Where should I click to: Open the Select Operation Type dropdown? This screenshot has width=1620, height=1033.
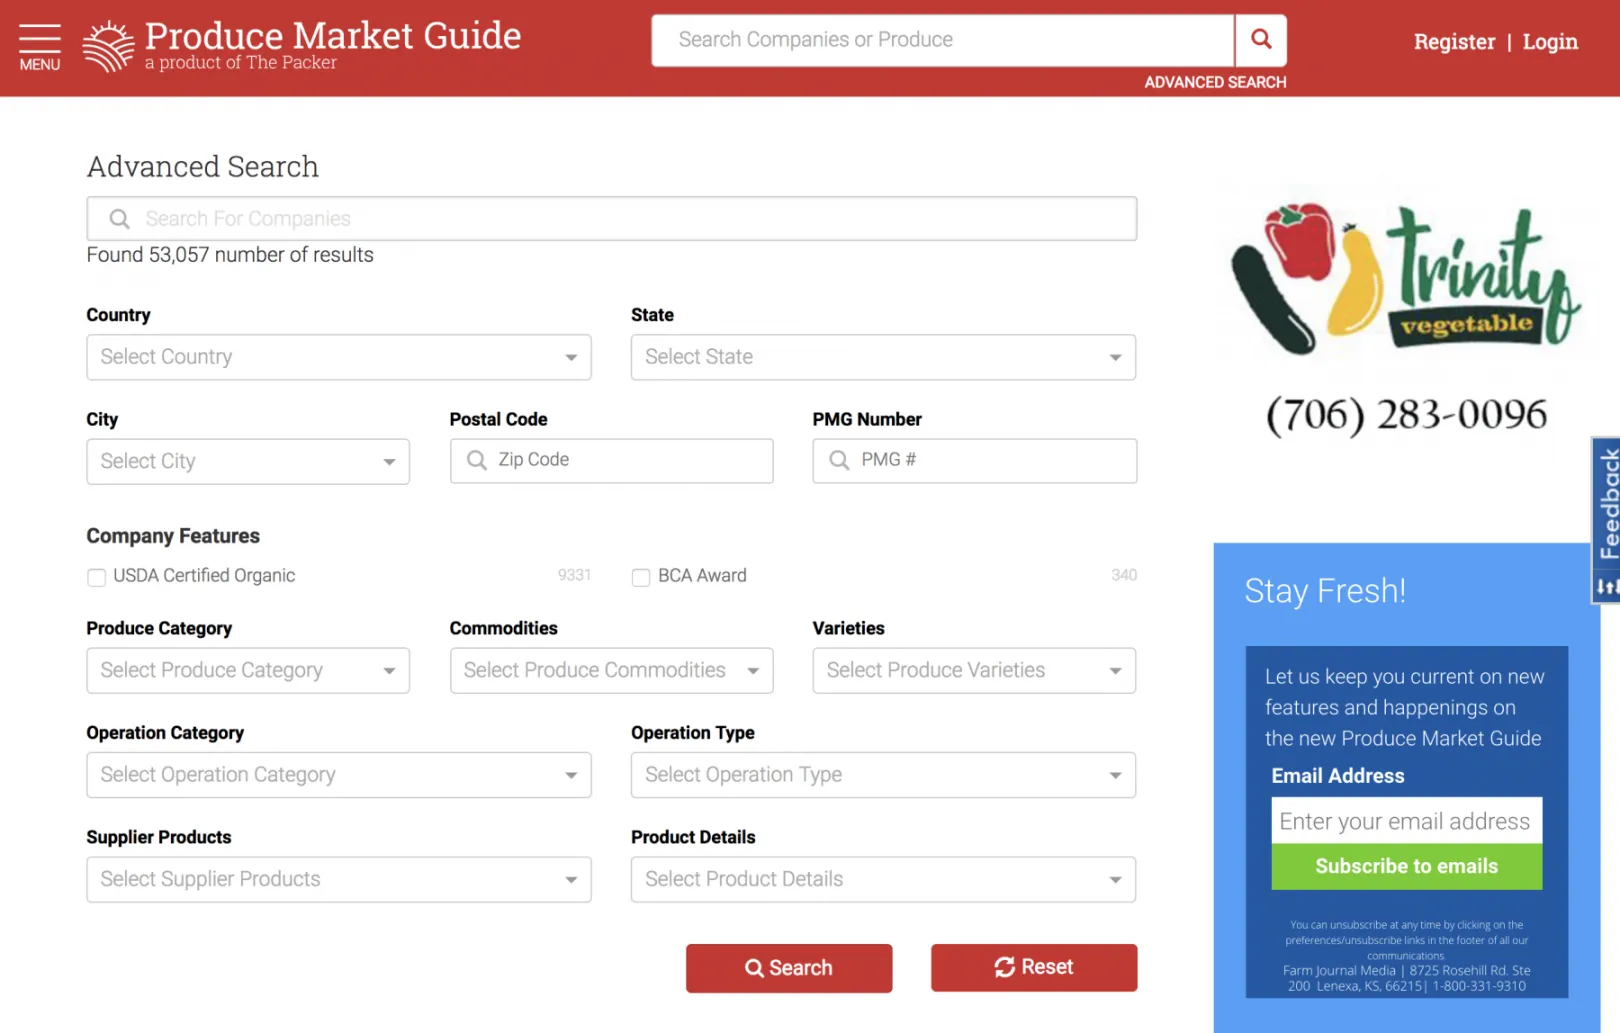tap(883, 775)
